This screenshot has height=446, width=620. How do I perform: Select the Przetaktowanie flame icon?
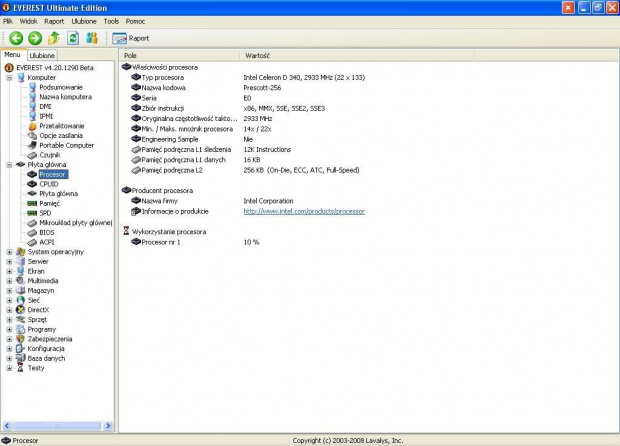point(32,126)
